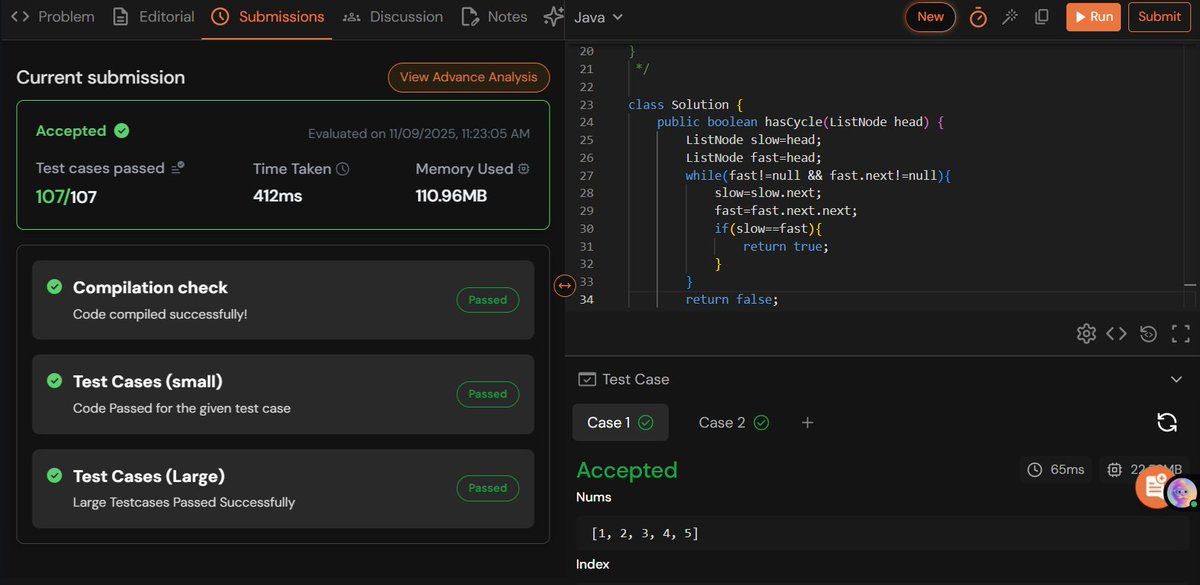Click the 65ms runtime badge
The width and height of the screenshot is (1200, 585).
click(x=1057, y=470)
